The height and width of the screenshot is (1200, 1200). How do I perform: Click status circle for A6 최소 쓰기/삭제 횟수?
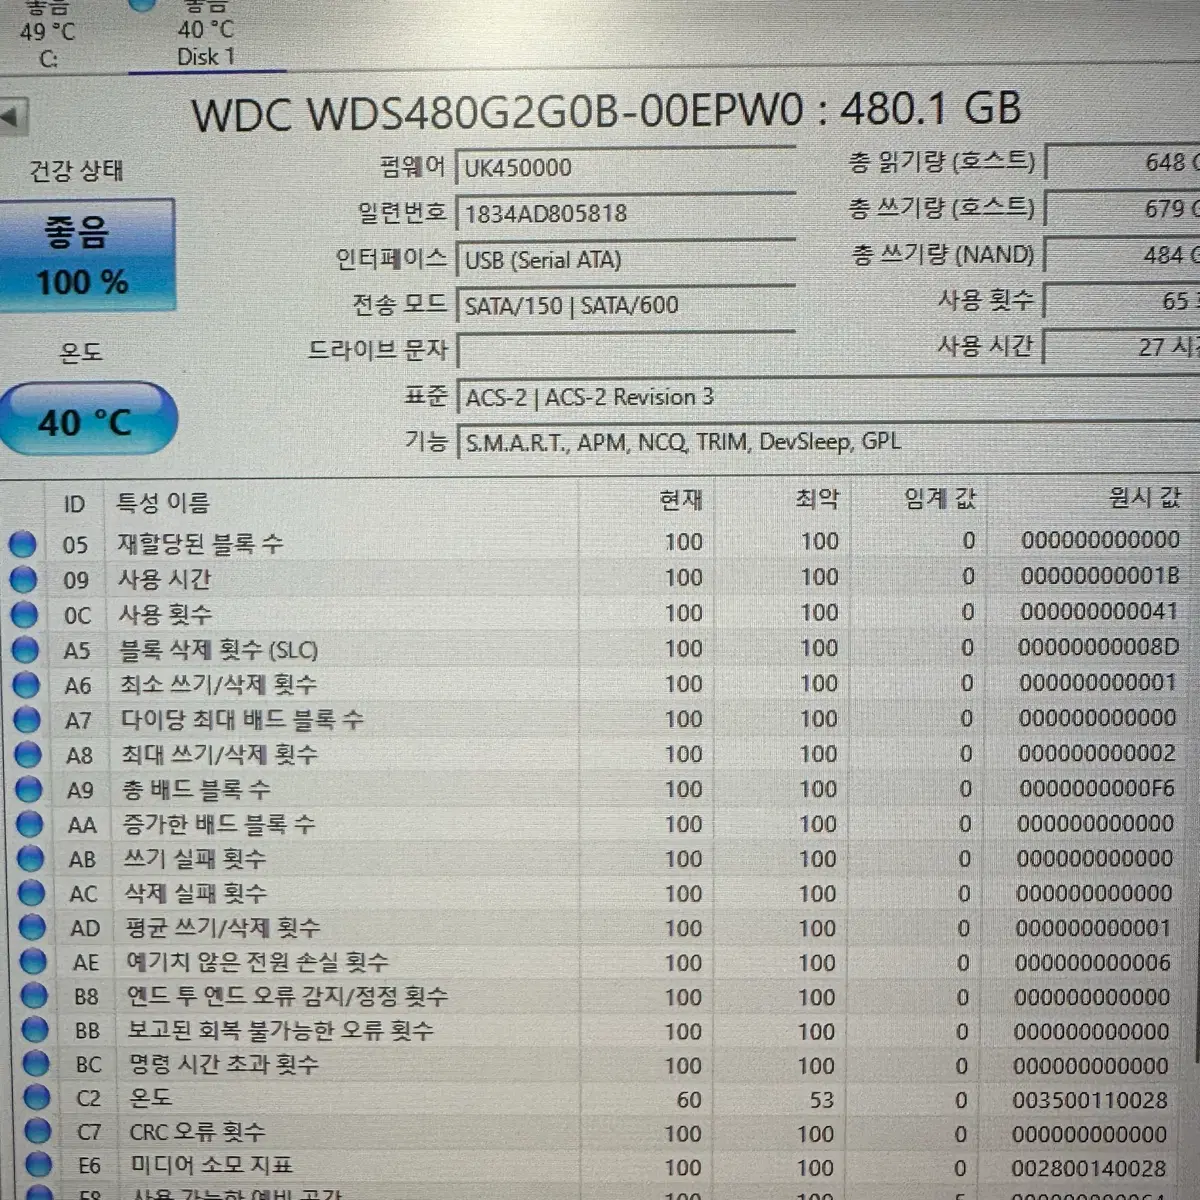coord(26,685)
